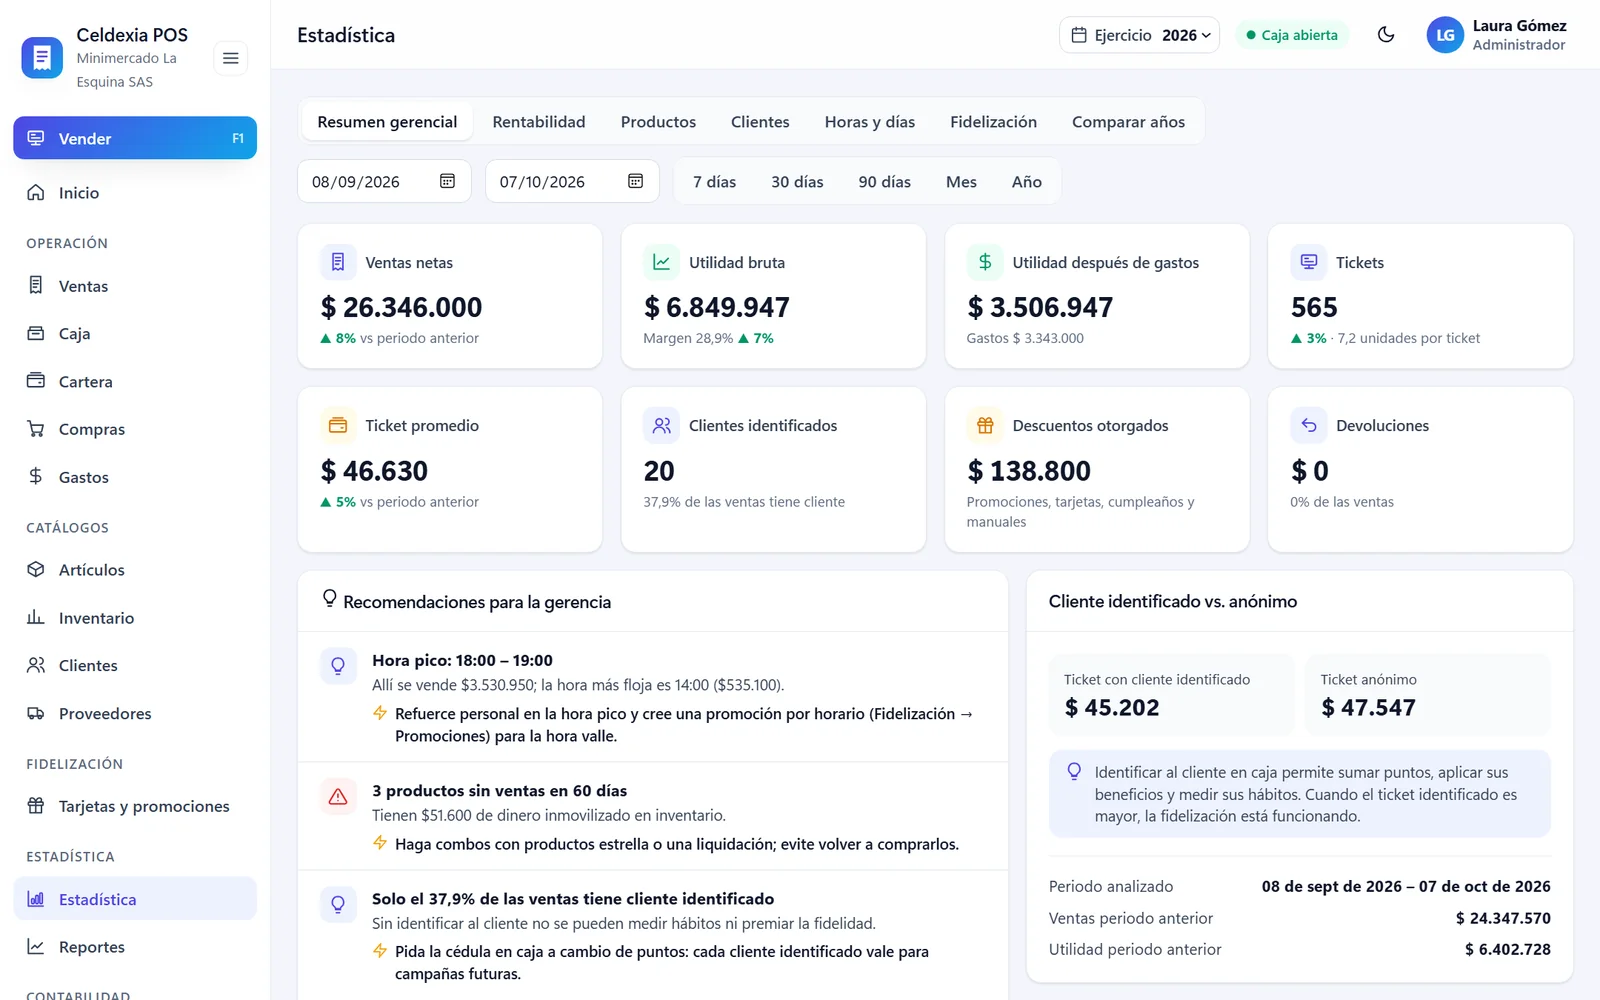Select the 90 días range
1600x1000 pixels.
pos(884,182)
